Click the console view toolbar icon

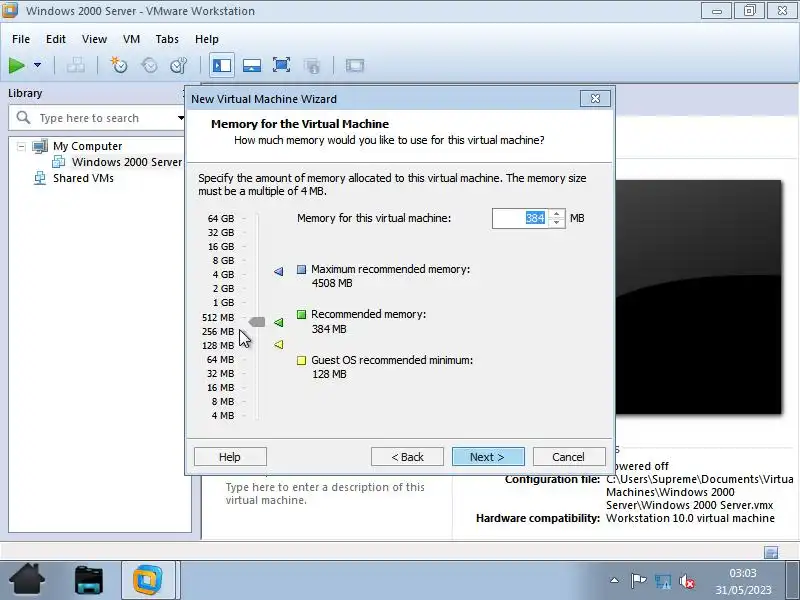click(x=355, y=65)
